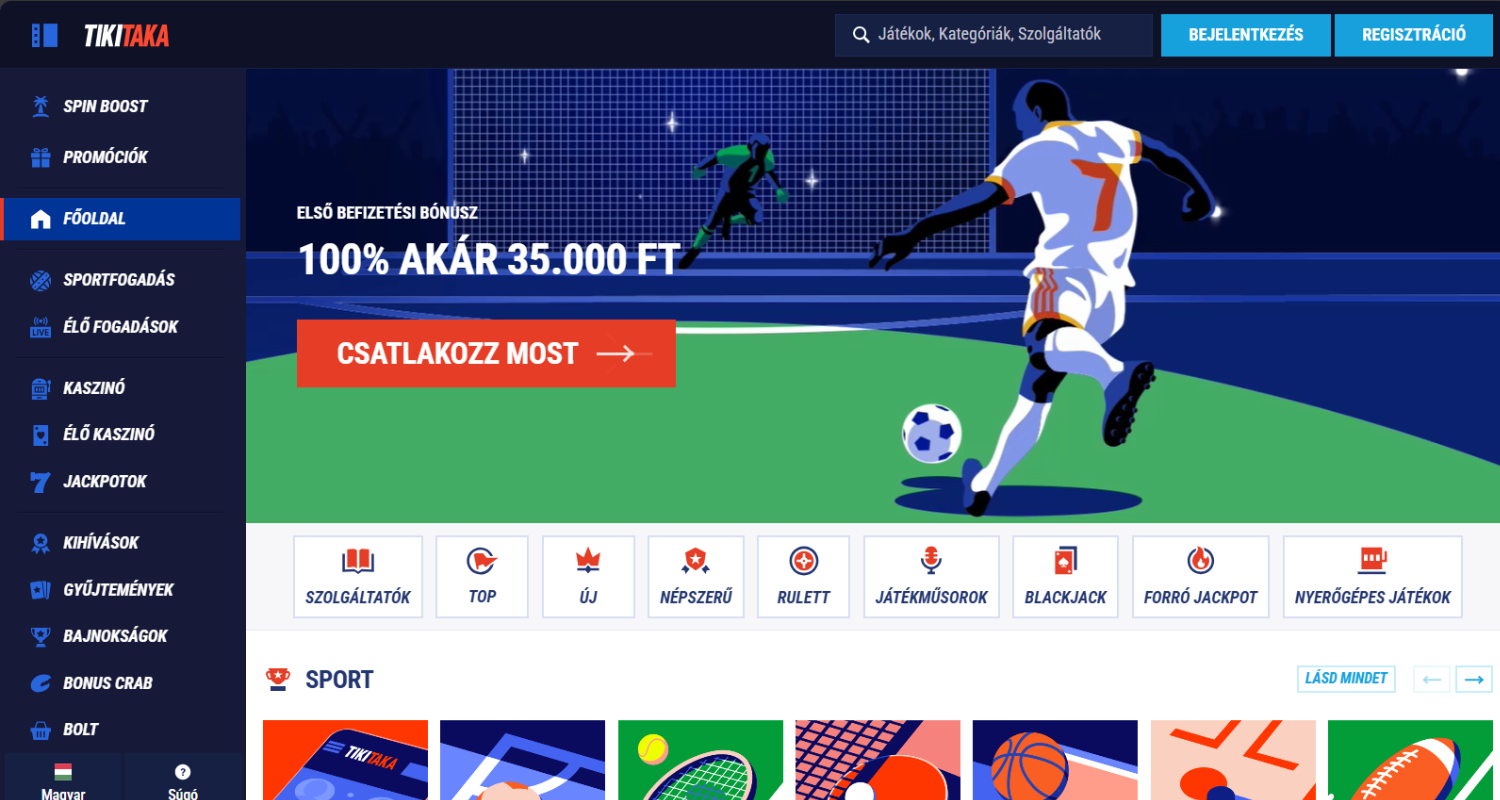This screenshot has width=1500, height=800.
Task: Open the Súgó help button
Action: (x=183, y=780)
